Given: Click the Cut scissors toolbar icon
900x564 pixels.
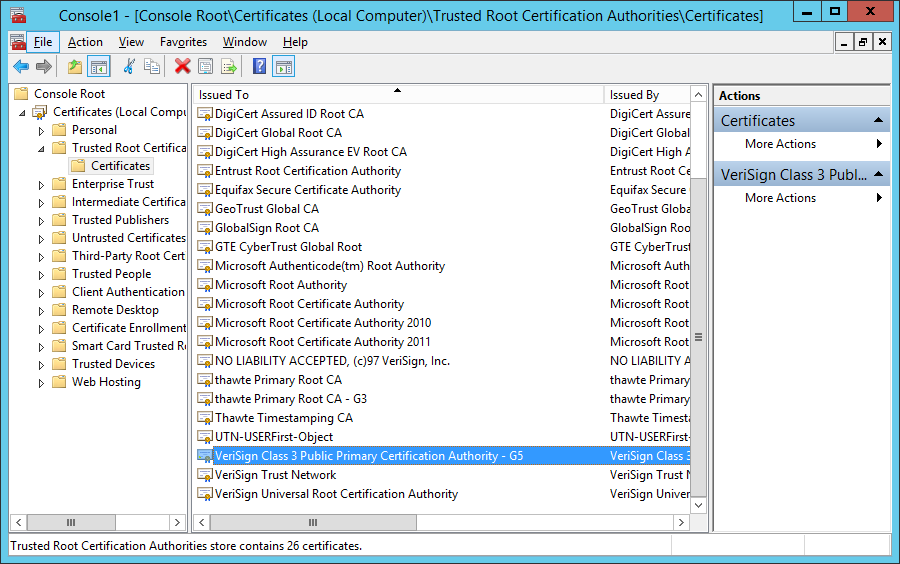Looking at the screenshot, I should click(x=129, y=67).
